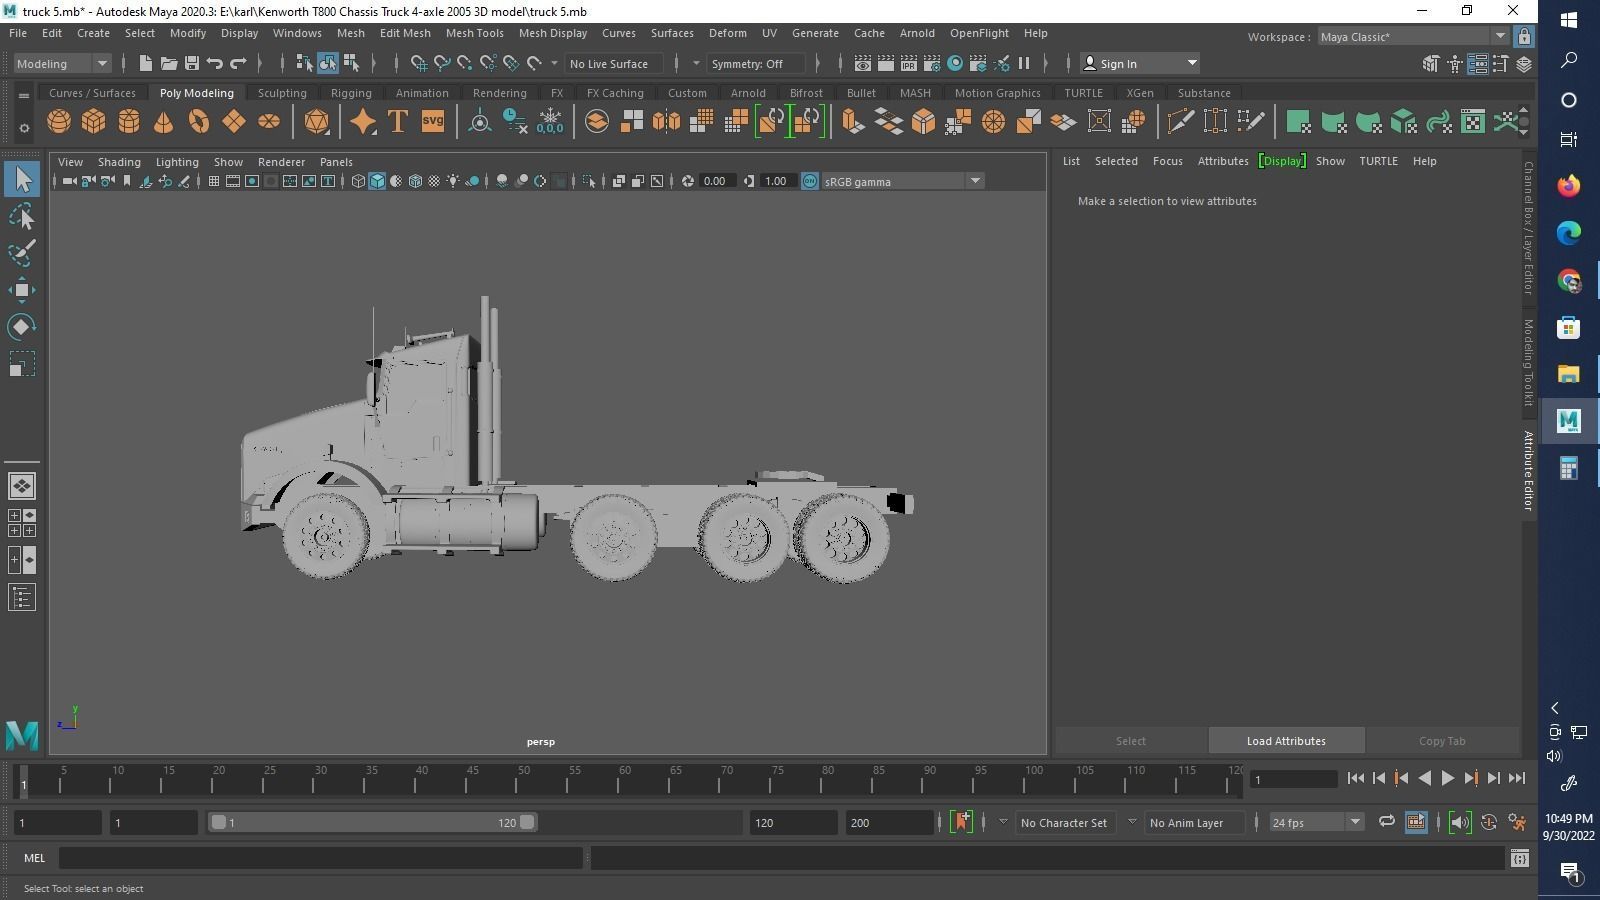Toggle cached playback button
The image size is (1600, 900).
tap(1416, 822)
